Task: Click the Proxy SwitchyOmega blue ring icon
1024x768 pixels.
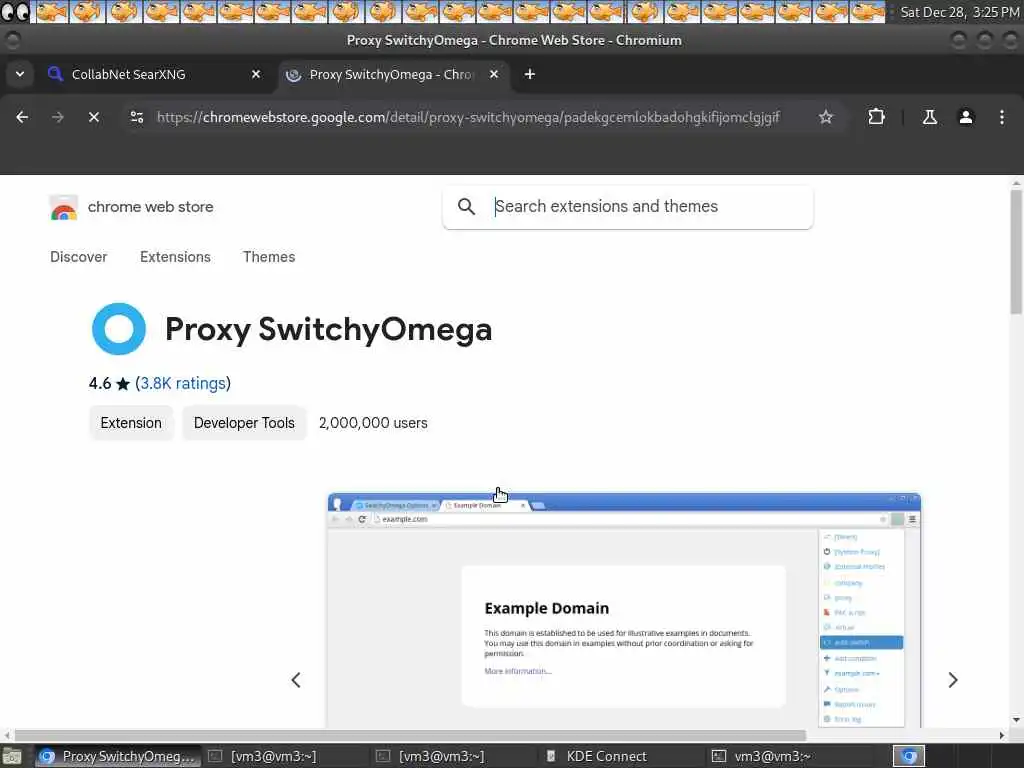Action: pos(119,328)
